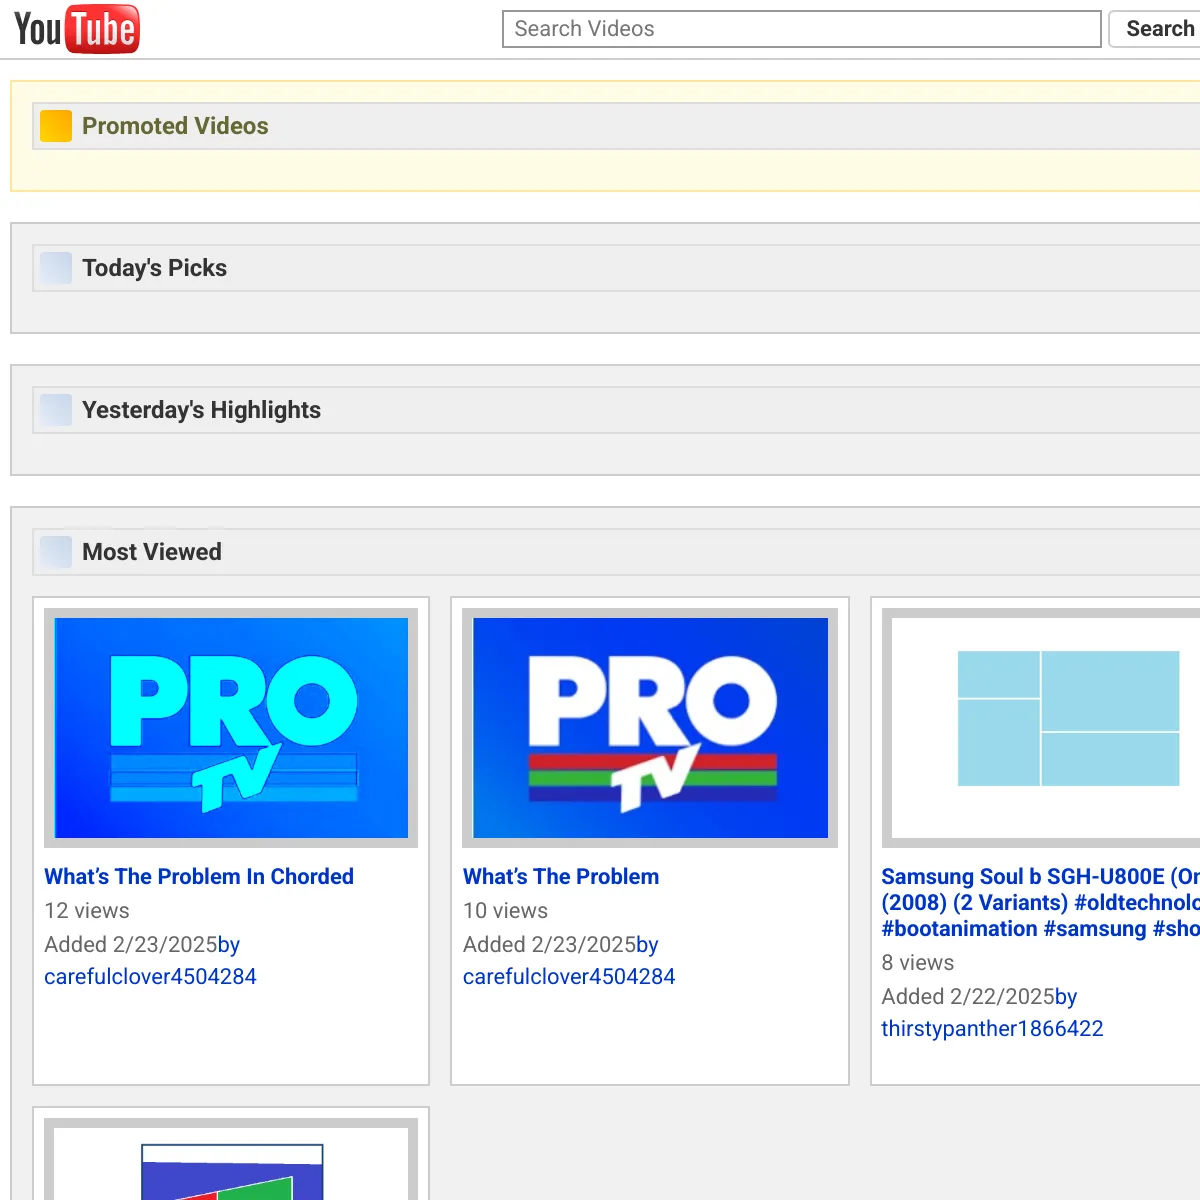Click the Today's Picks section icon

click(x=56, y=268)
